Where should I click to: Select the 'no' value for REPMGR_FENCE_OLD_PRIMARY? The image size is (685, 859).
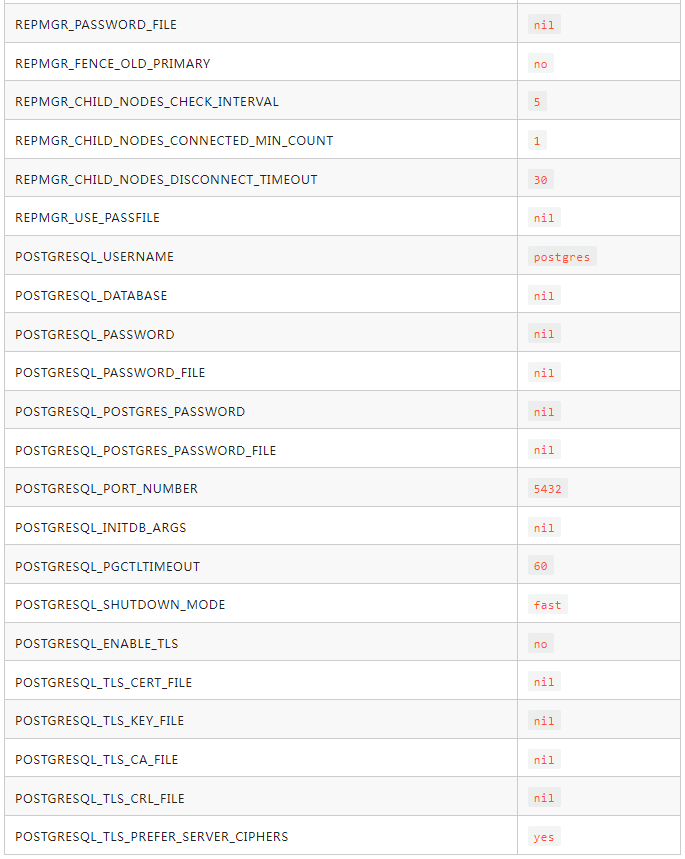click(x=541, y=63)
